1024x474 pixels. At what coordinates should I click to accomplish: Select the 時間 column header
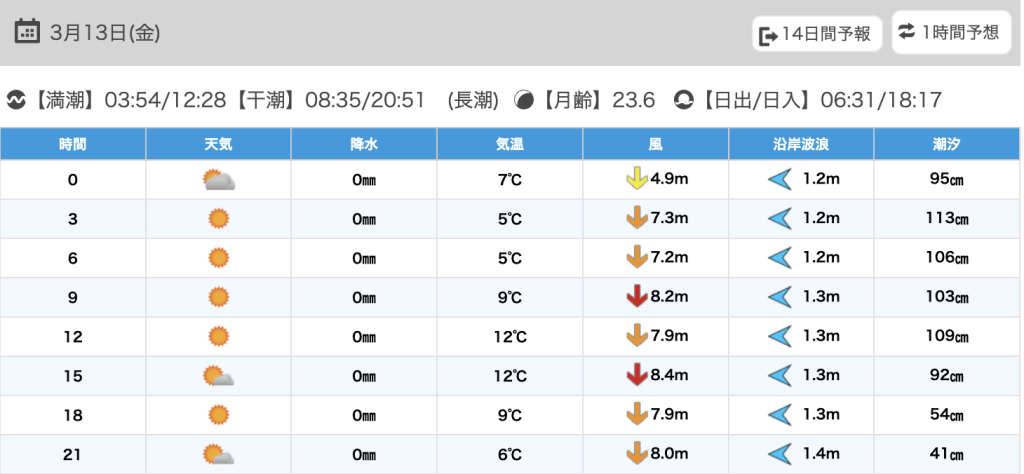click(73, 144)
